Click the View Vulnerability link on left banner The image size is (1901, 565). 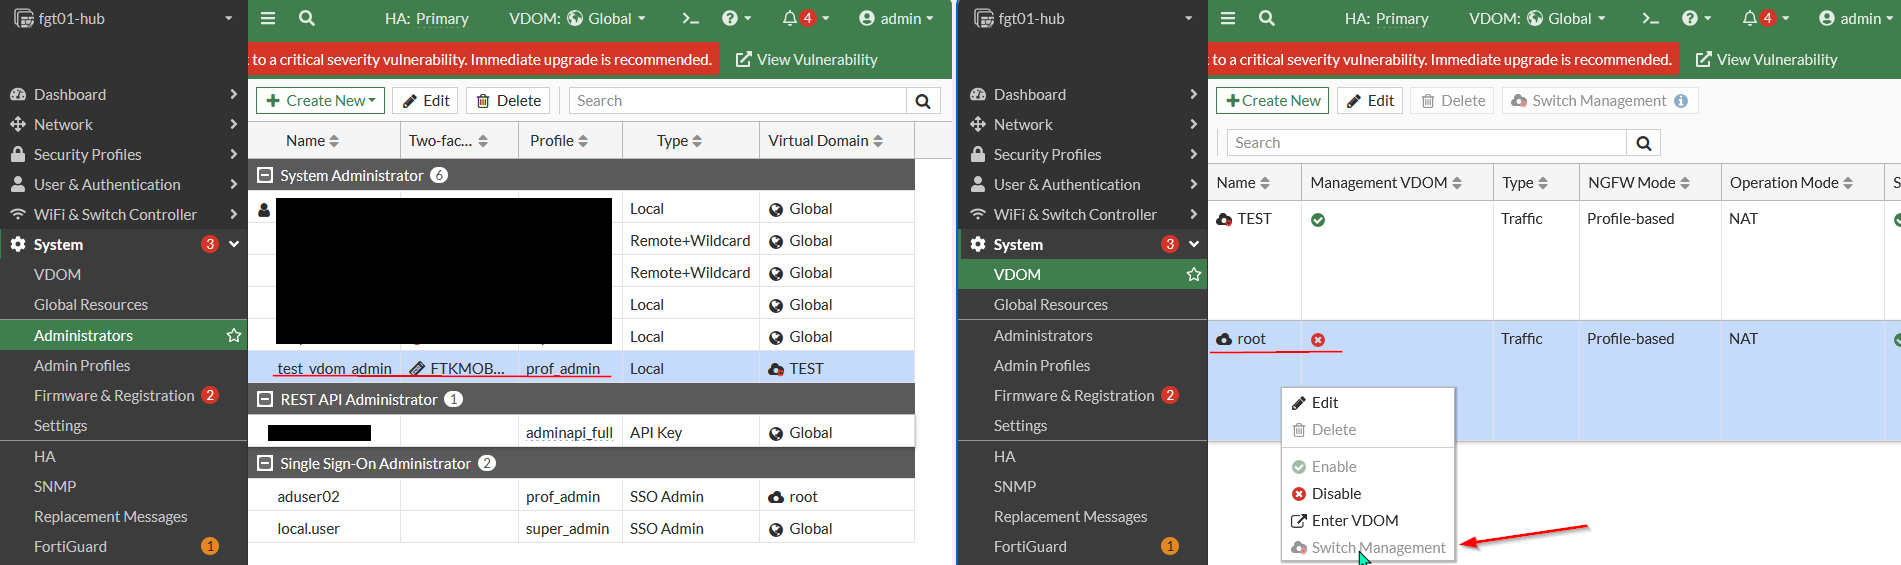click(x=806, y=59)
